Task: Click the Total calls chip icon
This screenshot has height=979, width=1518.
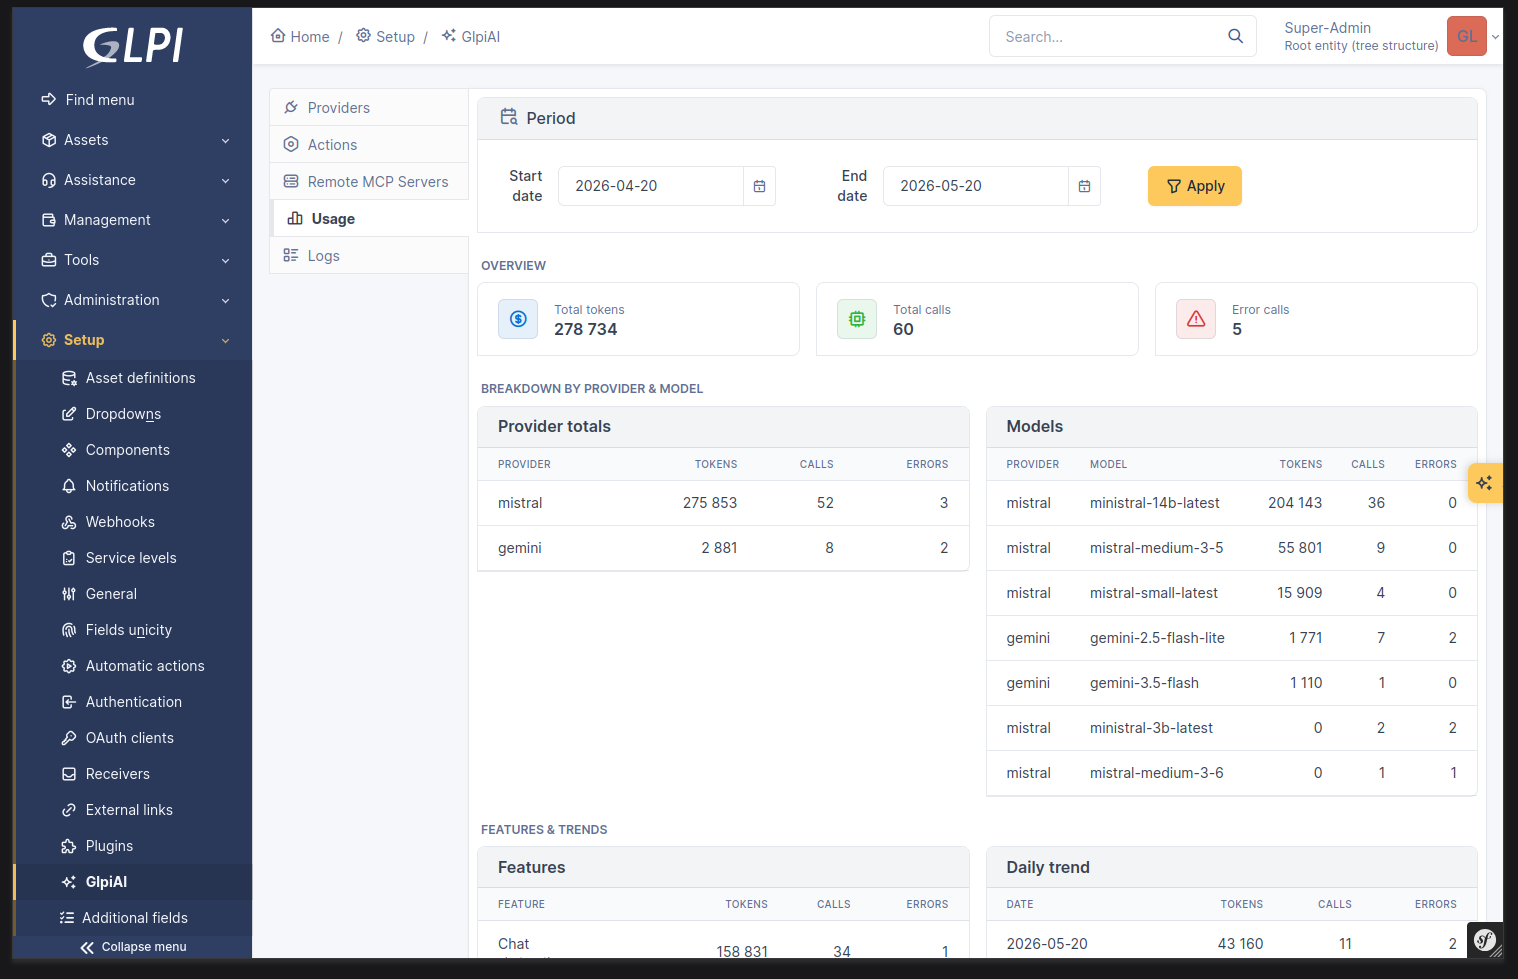Action: point(857,319)
